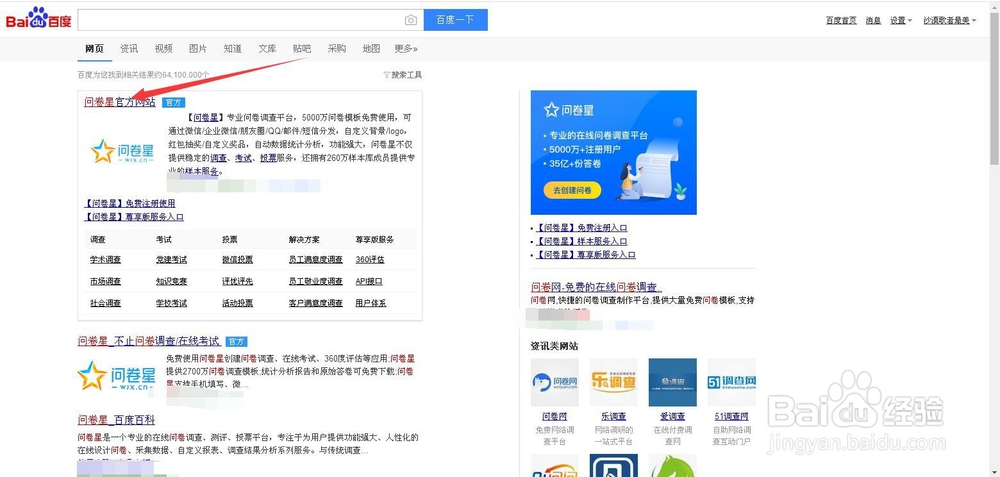Switch to the 资讯 tab

click(129, 48)
